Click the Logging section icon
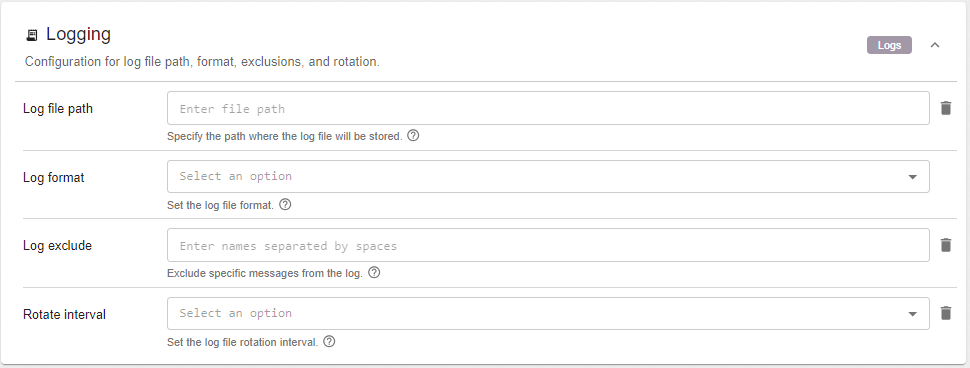This screenshot has width=970, height=368. (x=32, y=35)
